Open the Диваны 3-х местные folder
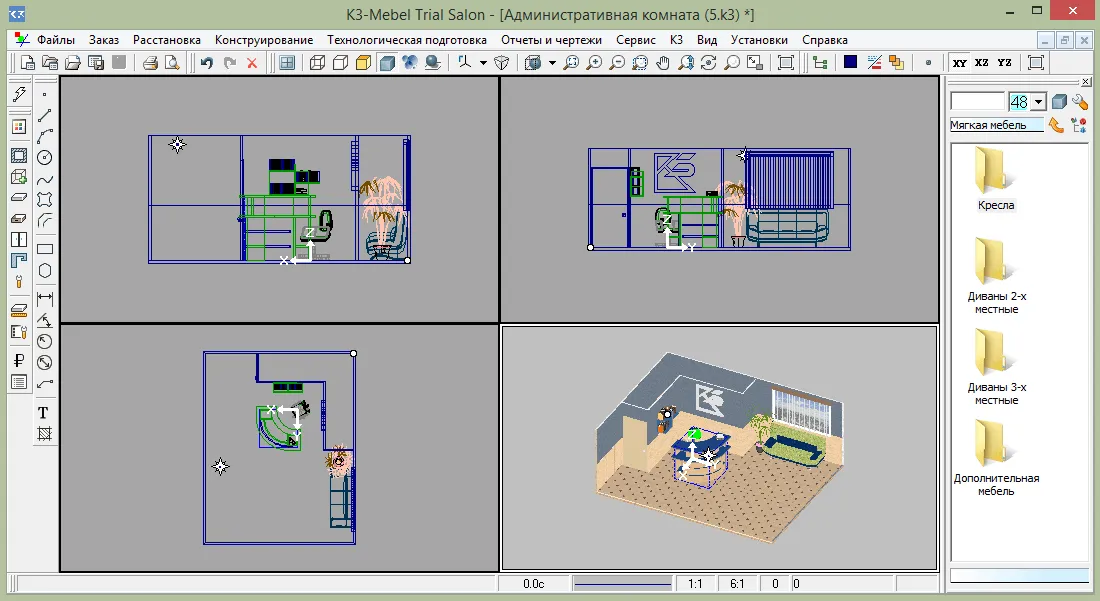Viewport: 1100px width, 601px height. pos(996,367)
